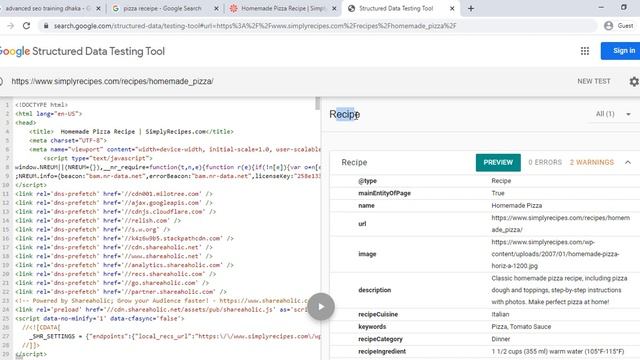Click the recipeIngredient property label
The image size is (640, 360).
382,351
